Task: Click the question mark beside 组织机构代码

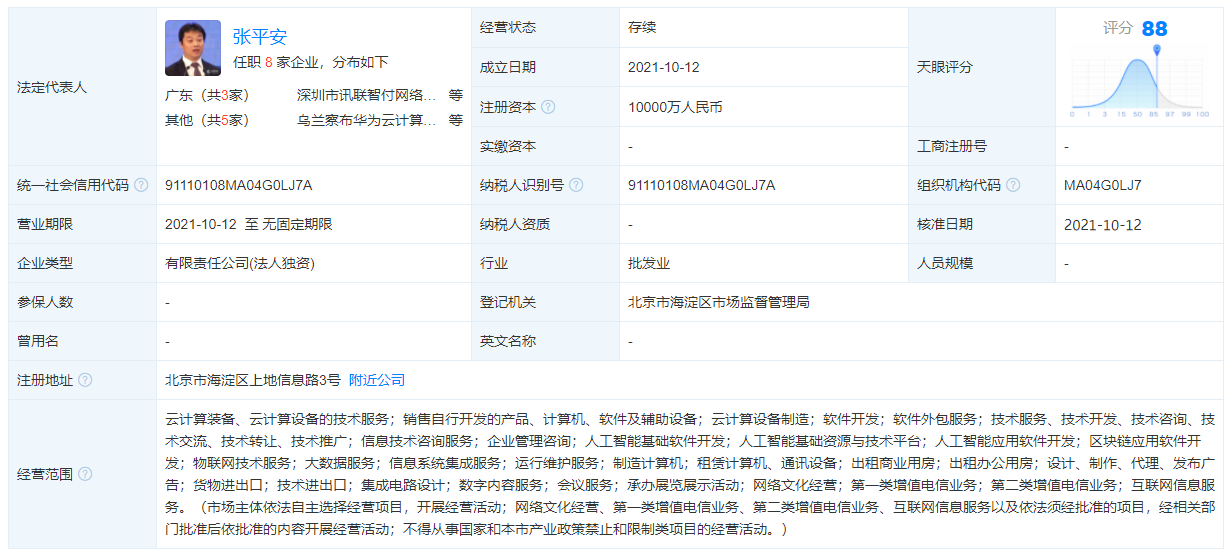Action: [1013, 185]
